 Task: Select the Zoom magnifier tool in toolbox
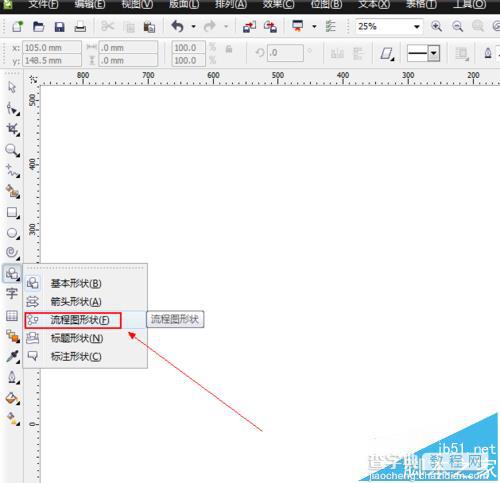(12, 150)
